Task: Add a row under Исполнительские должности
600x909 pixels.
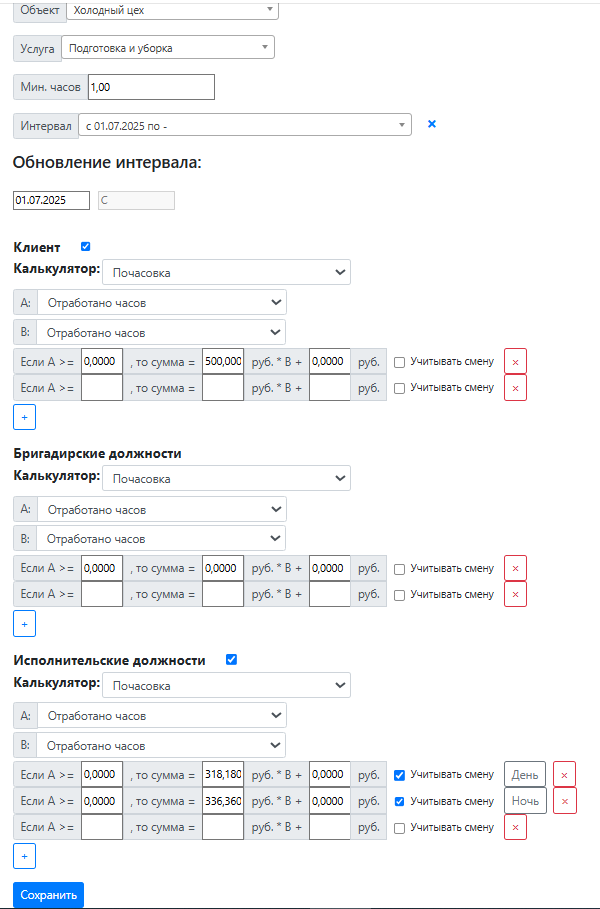Action: tap(24, 856)
